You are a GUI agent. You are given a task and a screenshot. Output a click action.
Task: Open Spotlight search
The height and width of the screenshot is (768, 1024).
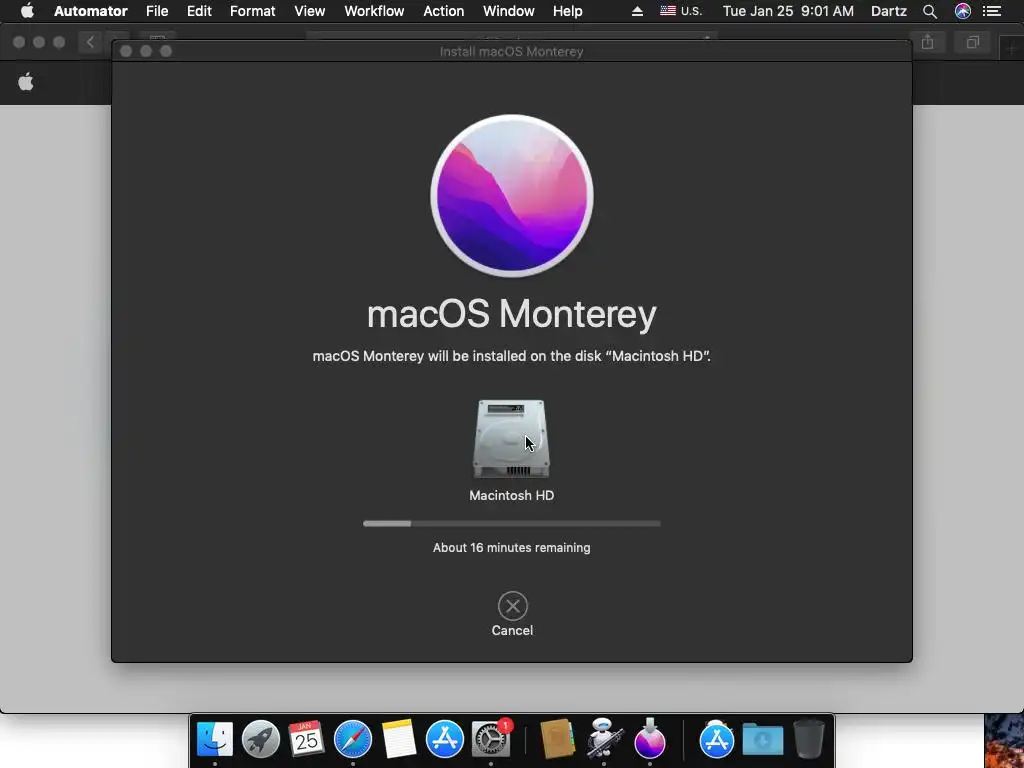tap(930, 11)
